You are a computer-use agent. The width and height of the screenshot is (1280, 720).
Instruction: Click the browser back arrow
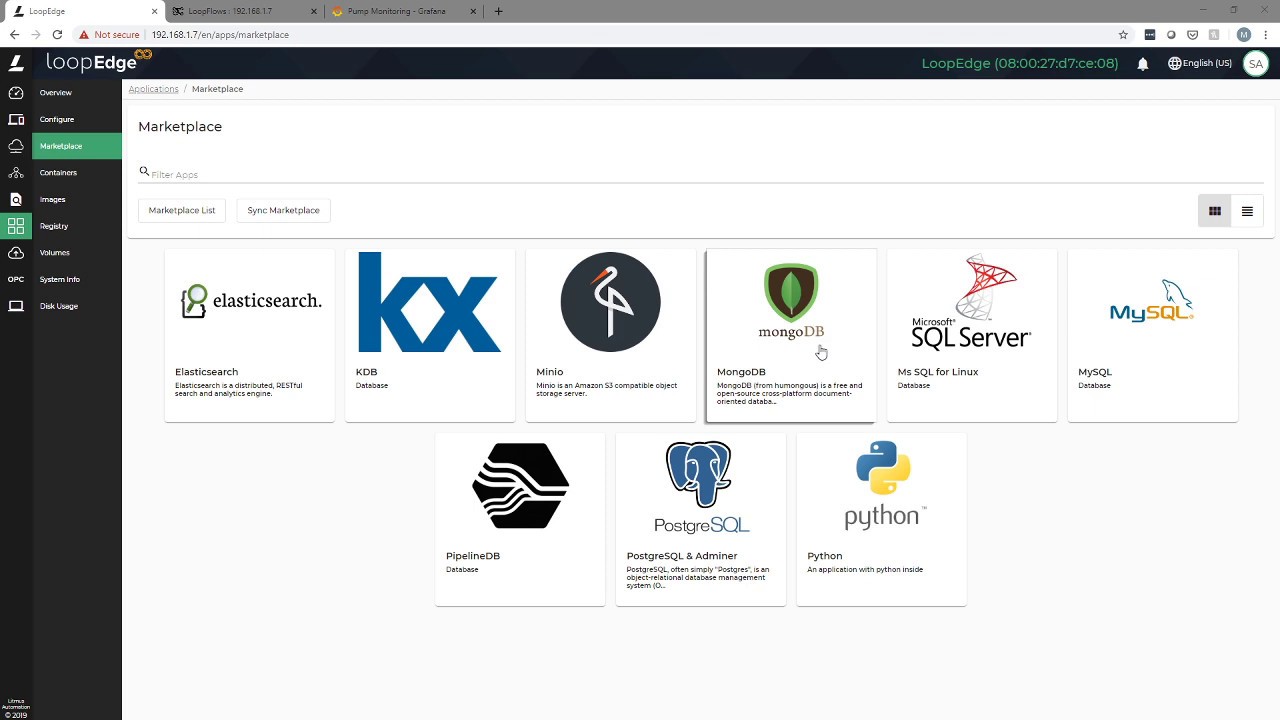pyautogui.click(x=14, y=34)
